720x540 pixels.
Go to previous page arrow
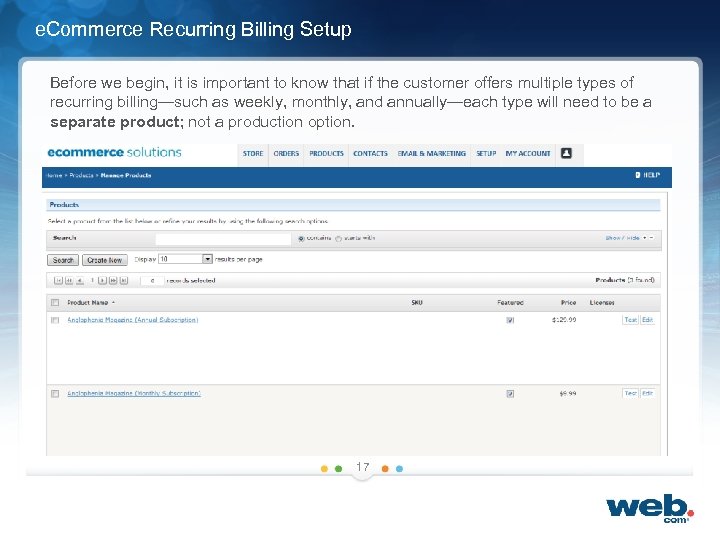[x=80, y=281]
